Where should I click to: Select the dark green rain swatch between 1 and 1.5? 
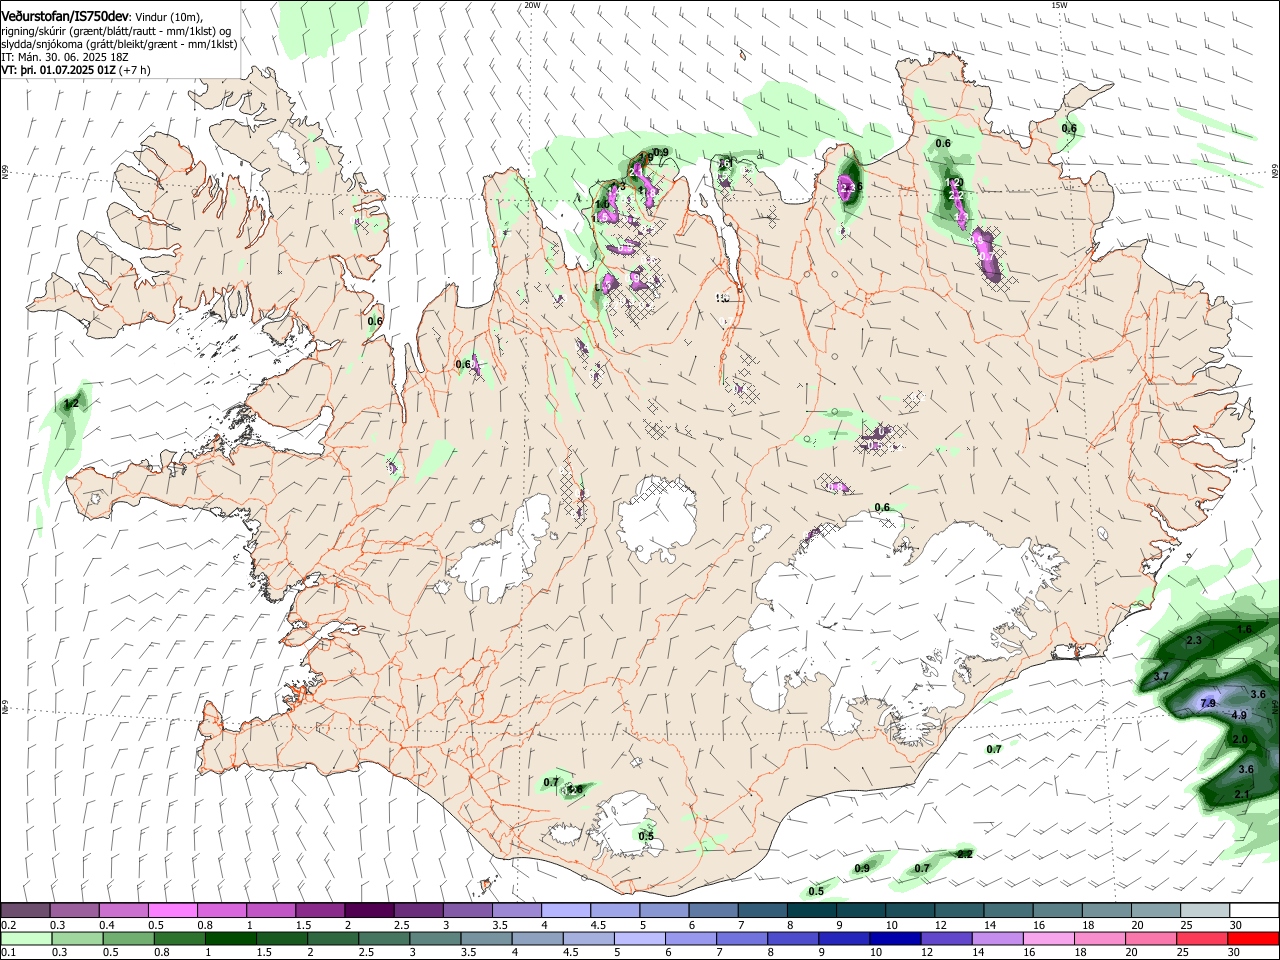(x=230, y=939)
